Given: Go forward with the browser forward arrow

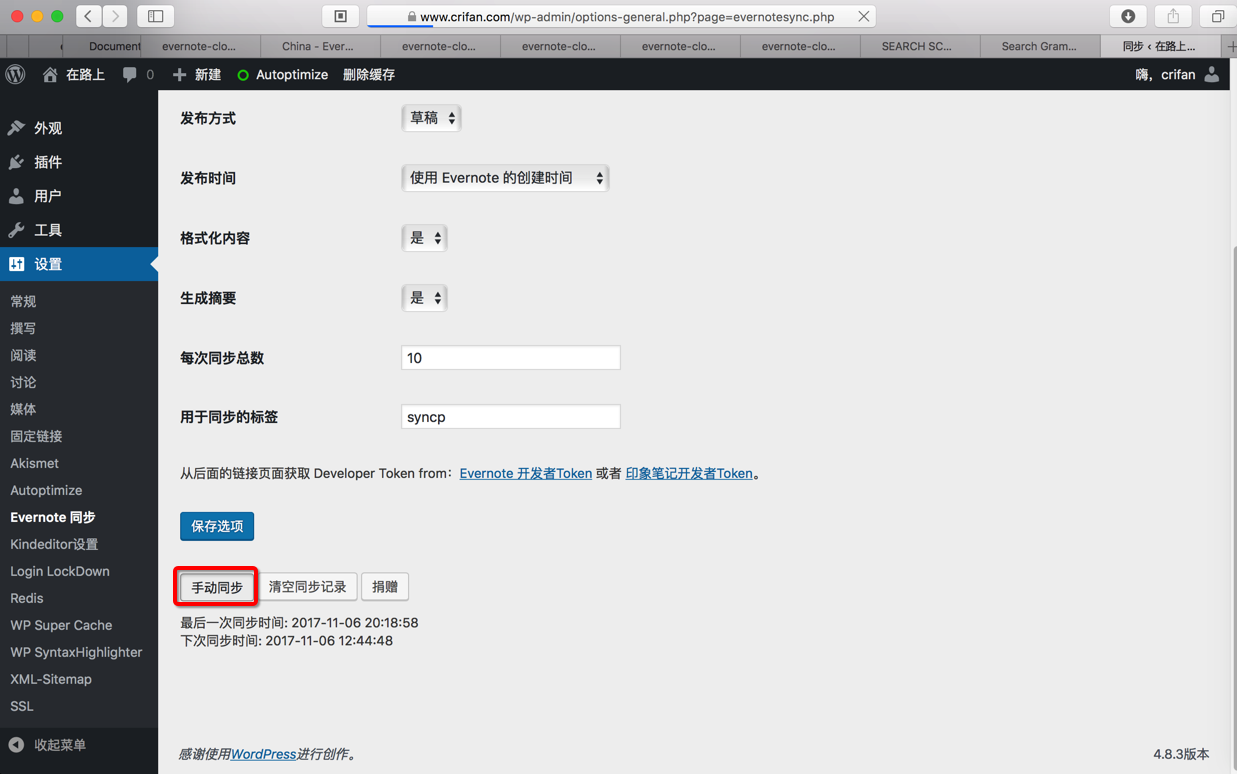Looking at the screenshot, I should tap(115, 16).
